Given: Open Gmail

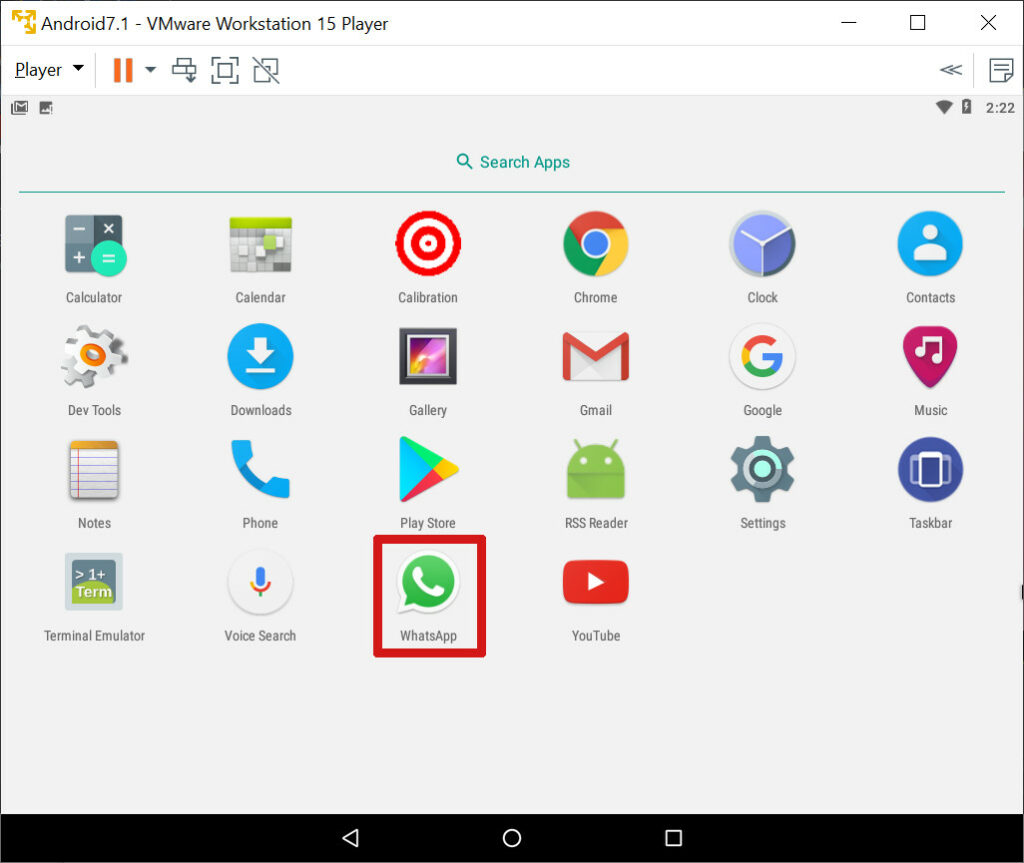Looking at the screenshot, I should coord(596,357).
